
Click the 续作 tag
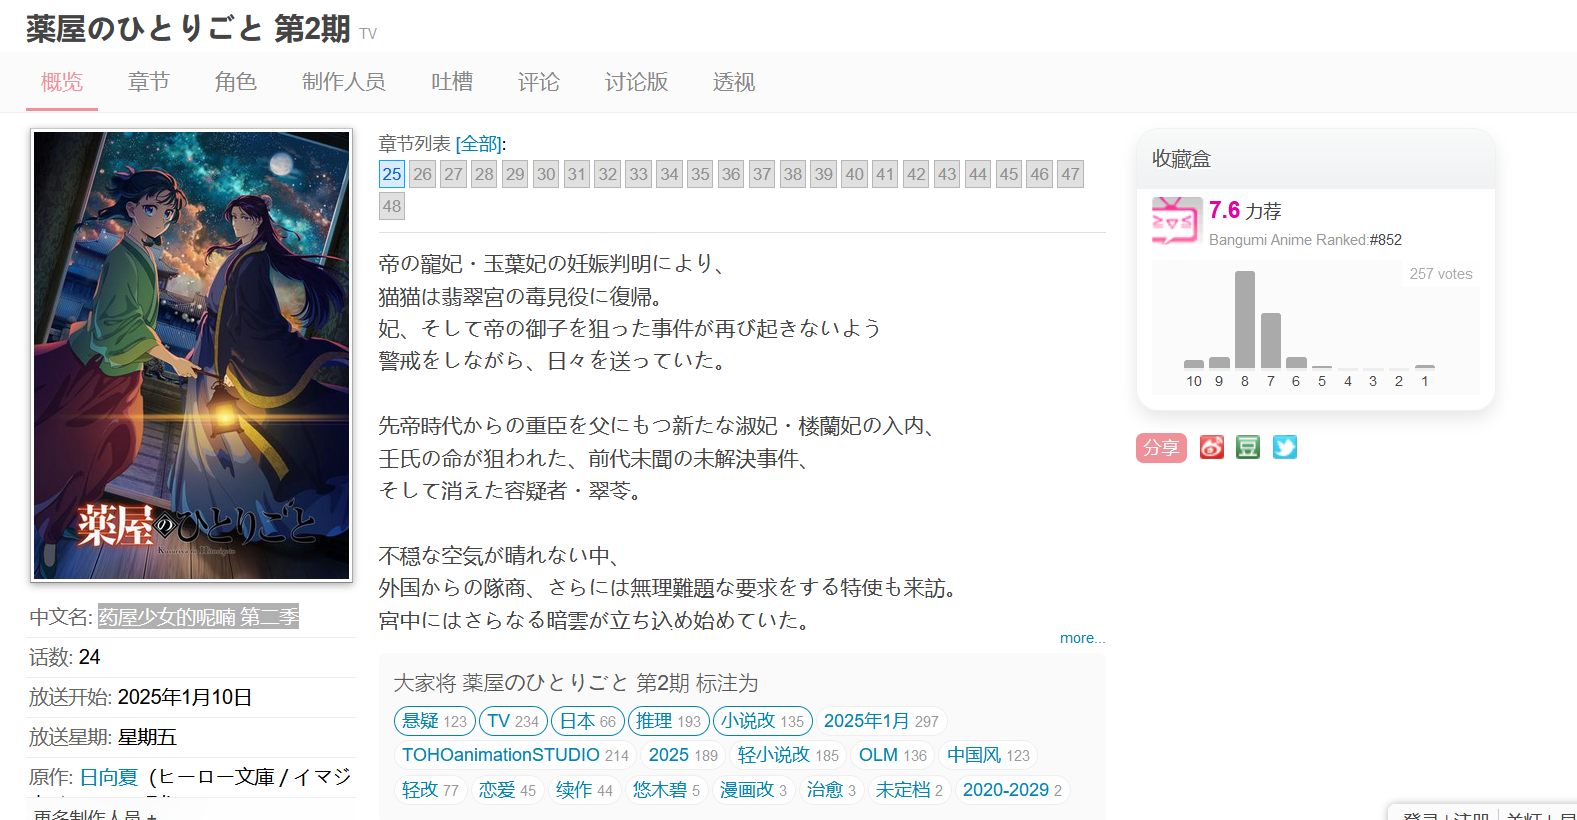pos(585,790)
